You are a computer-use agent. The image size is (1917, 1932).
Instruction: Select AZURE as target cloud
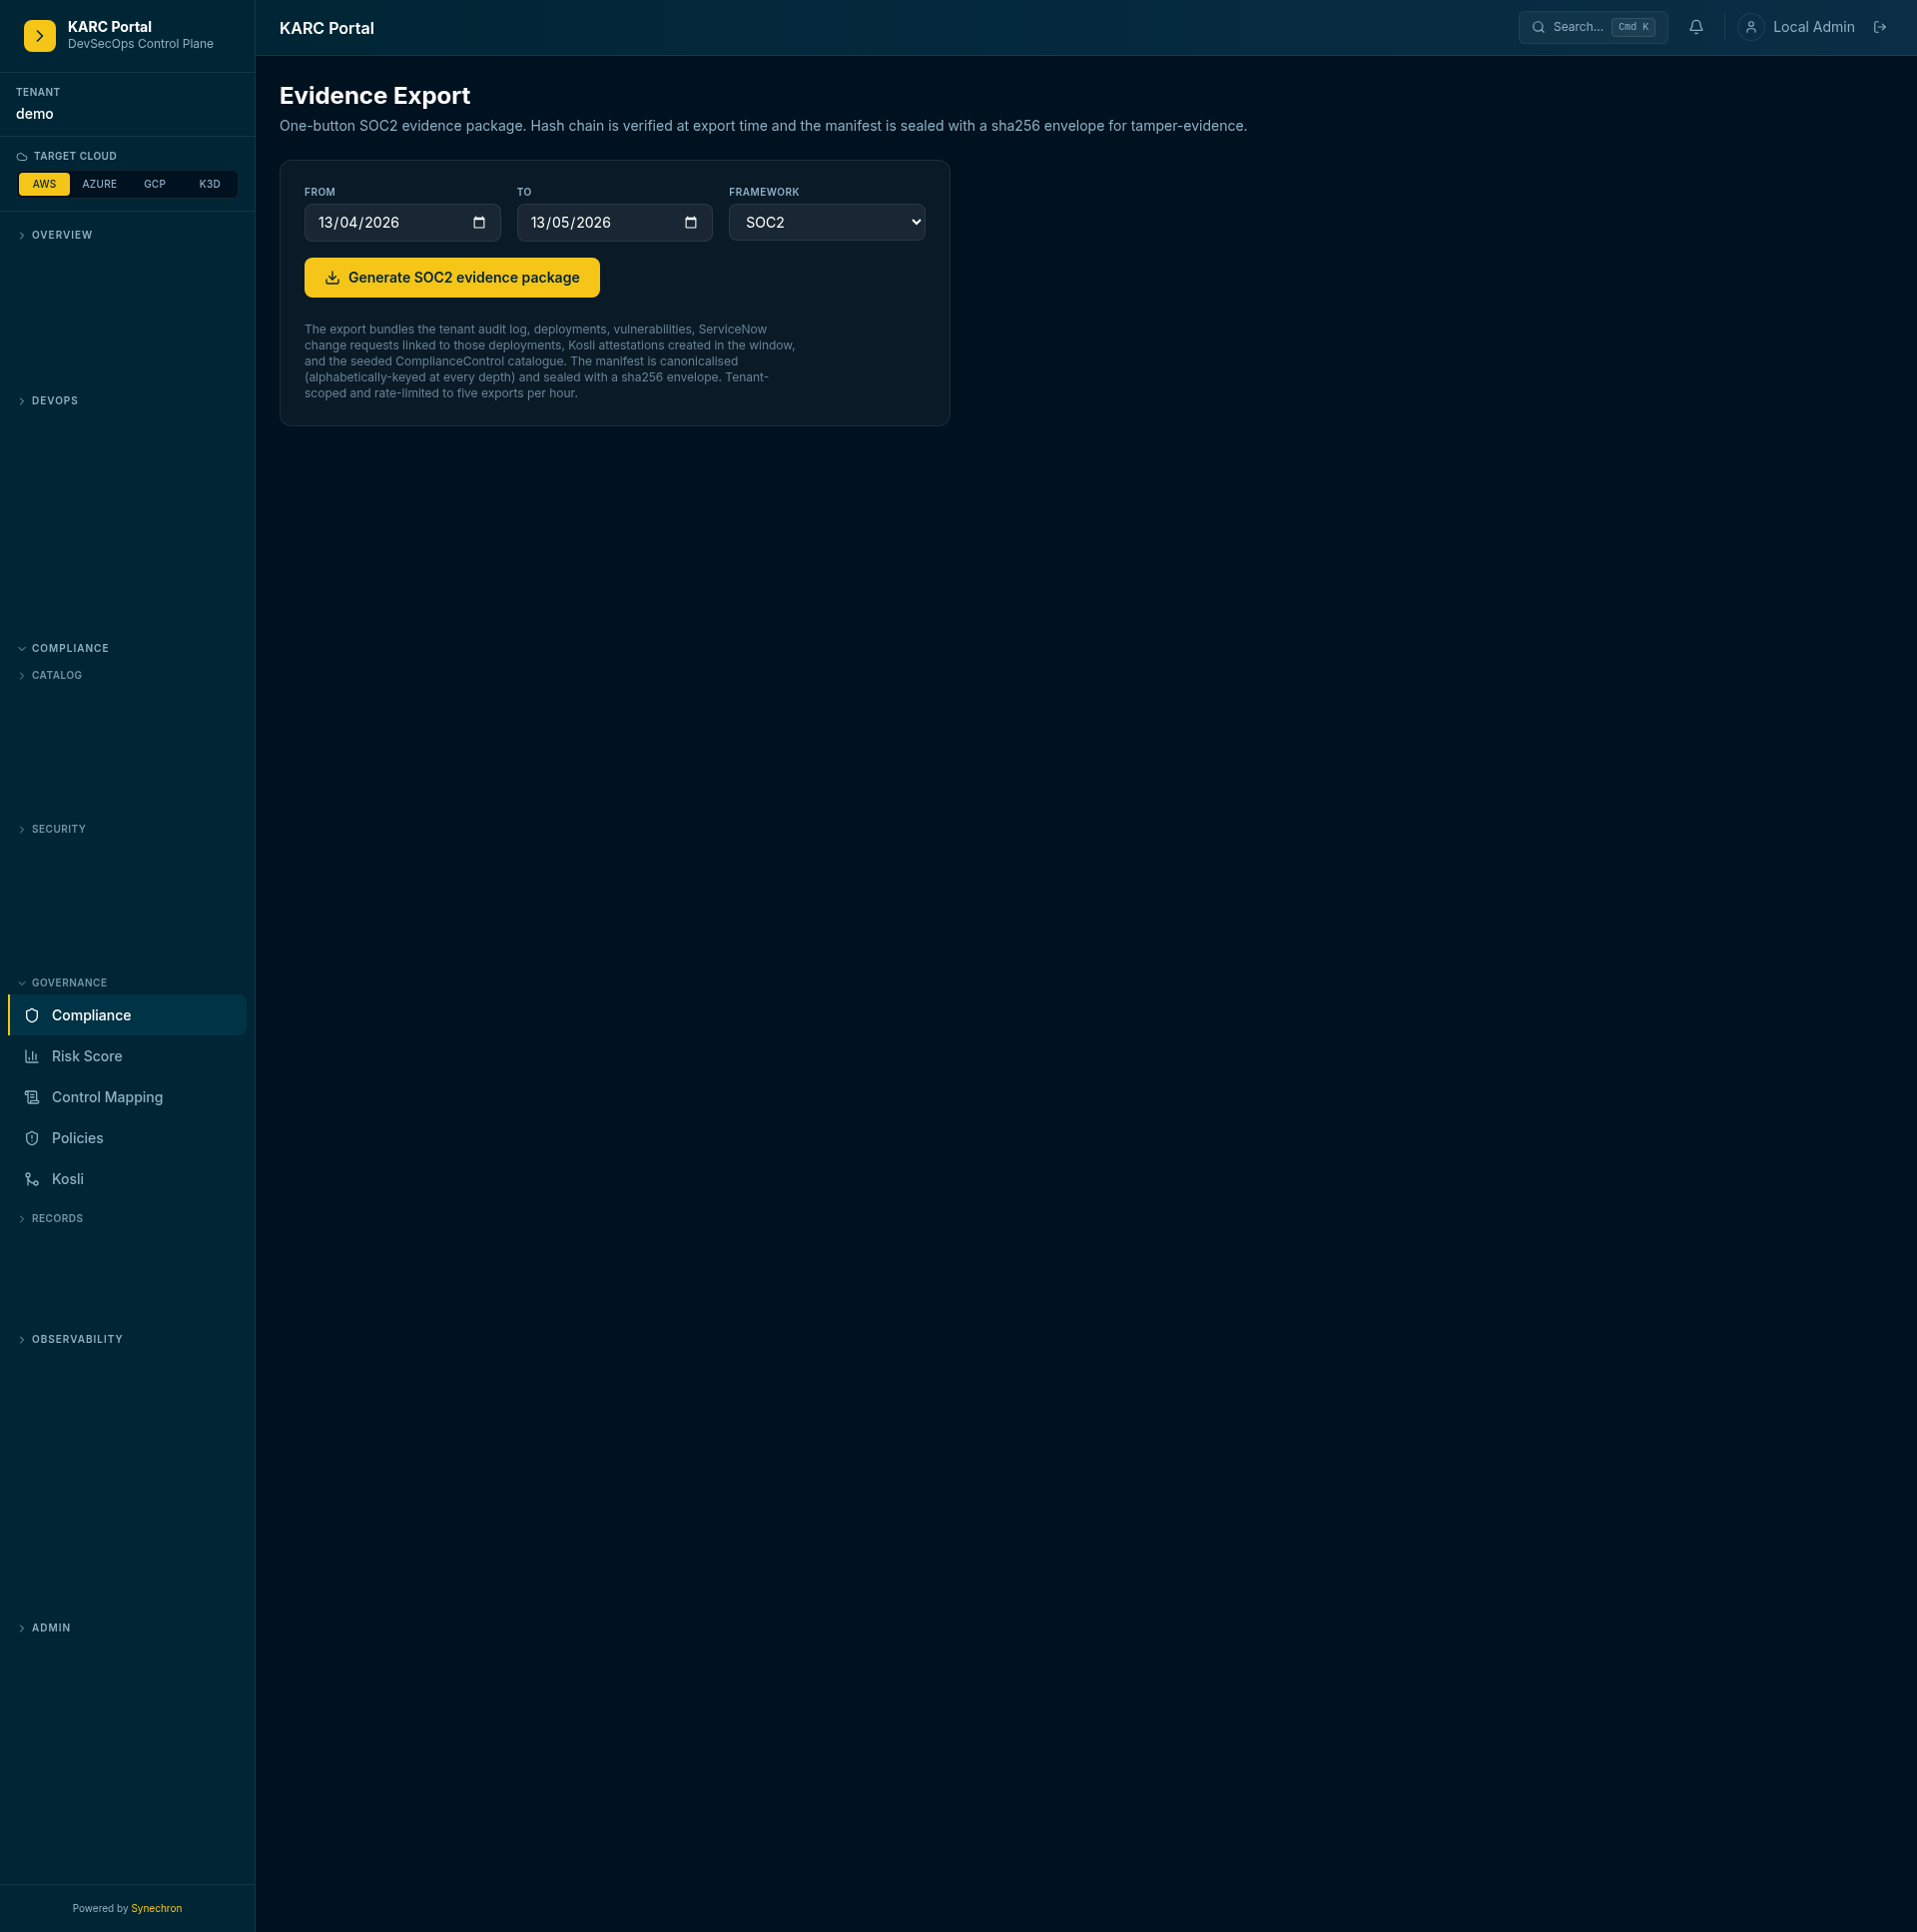tap(99, 184)
